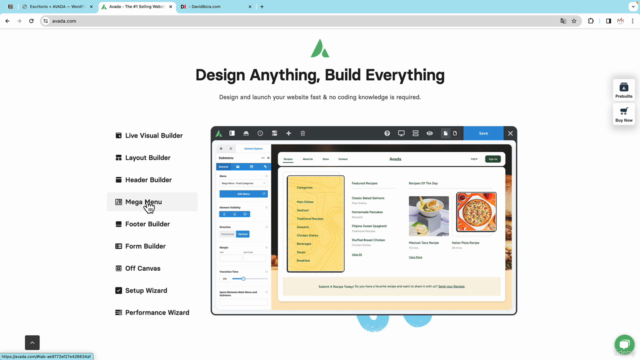Click the pizza recipe thumbnail

[x=476, y=212]
